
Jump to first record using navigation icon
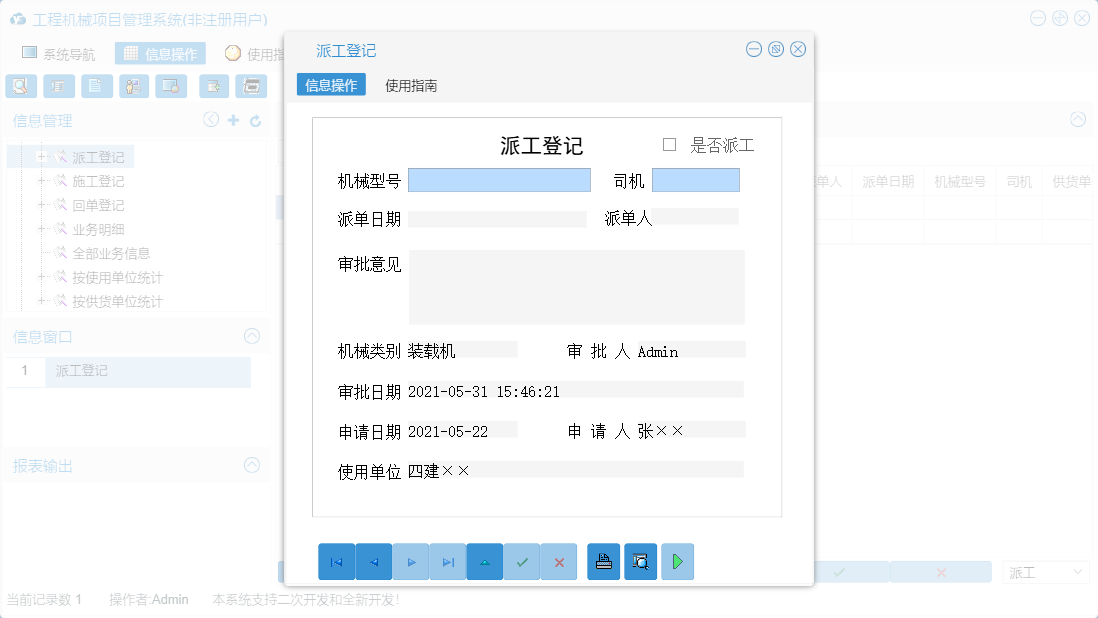click(337, 561)
